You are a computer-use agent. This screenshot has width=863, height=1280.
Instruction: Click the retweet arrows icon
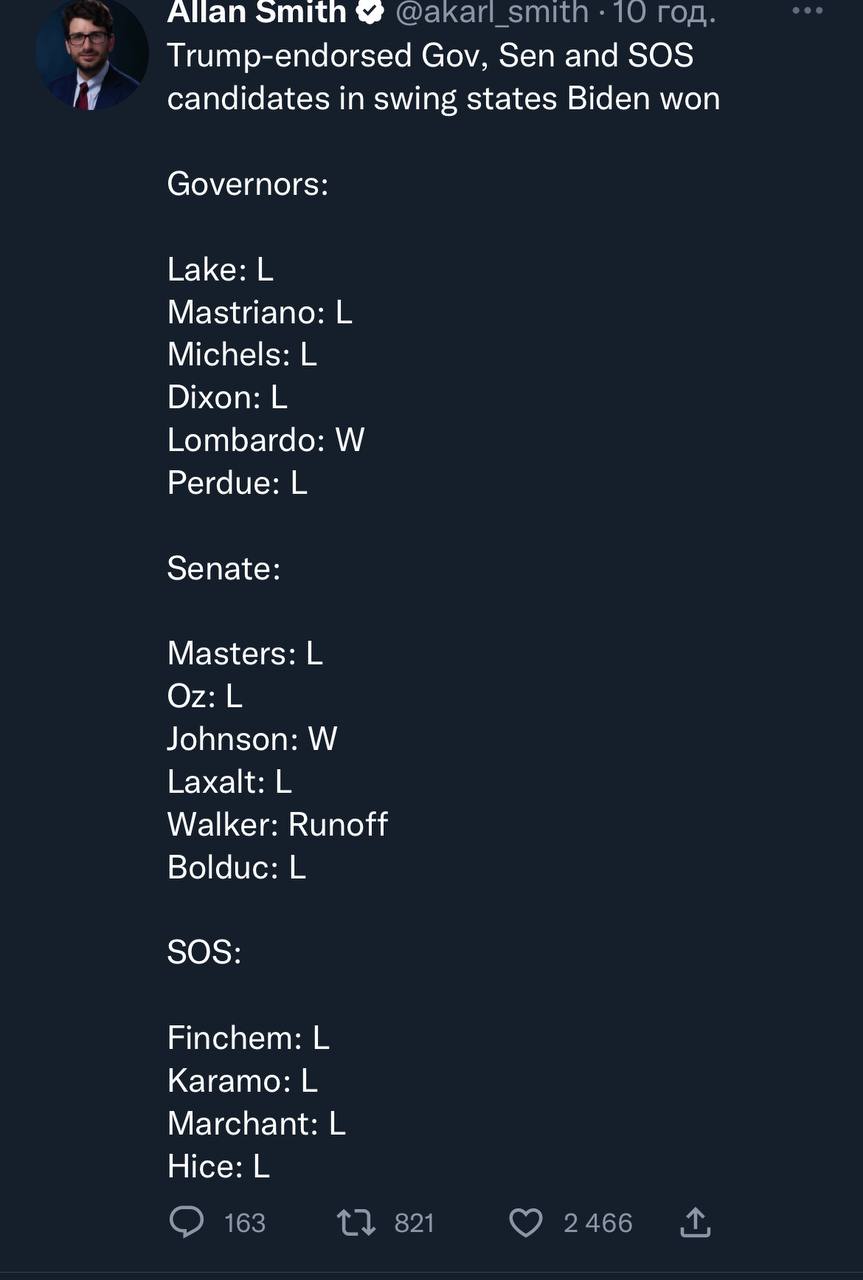pos(355,1222)
